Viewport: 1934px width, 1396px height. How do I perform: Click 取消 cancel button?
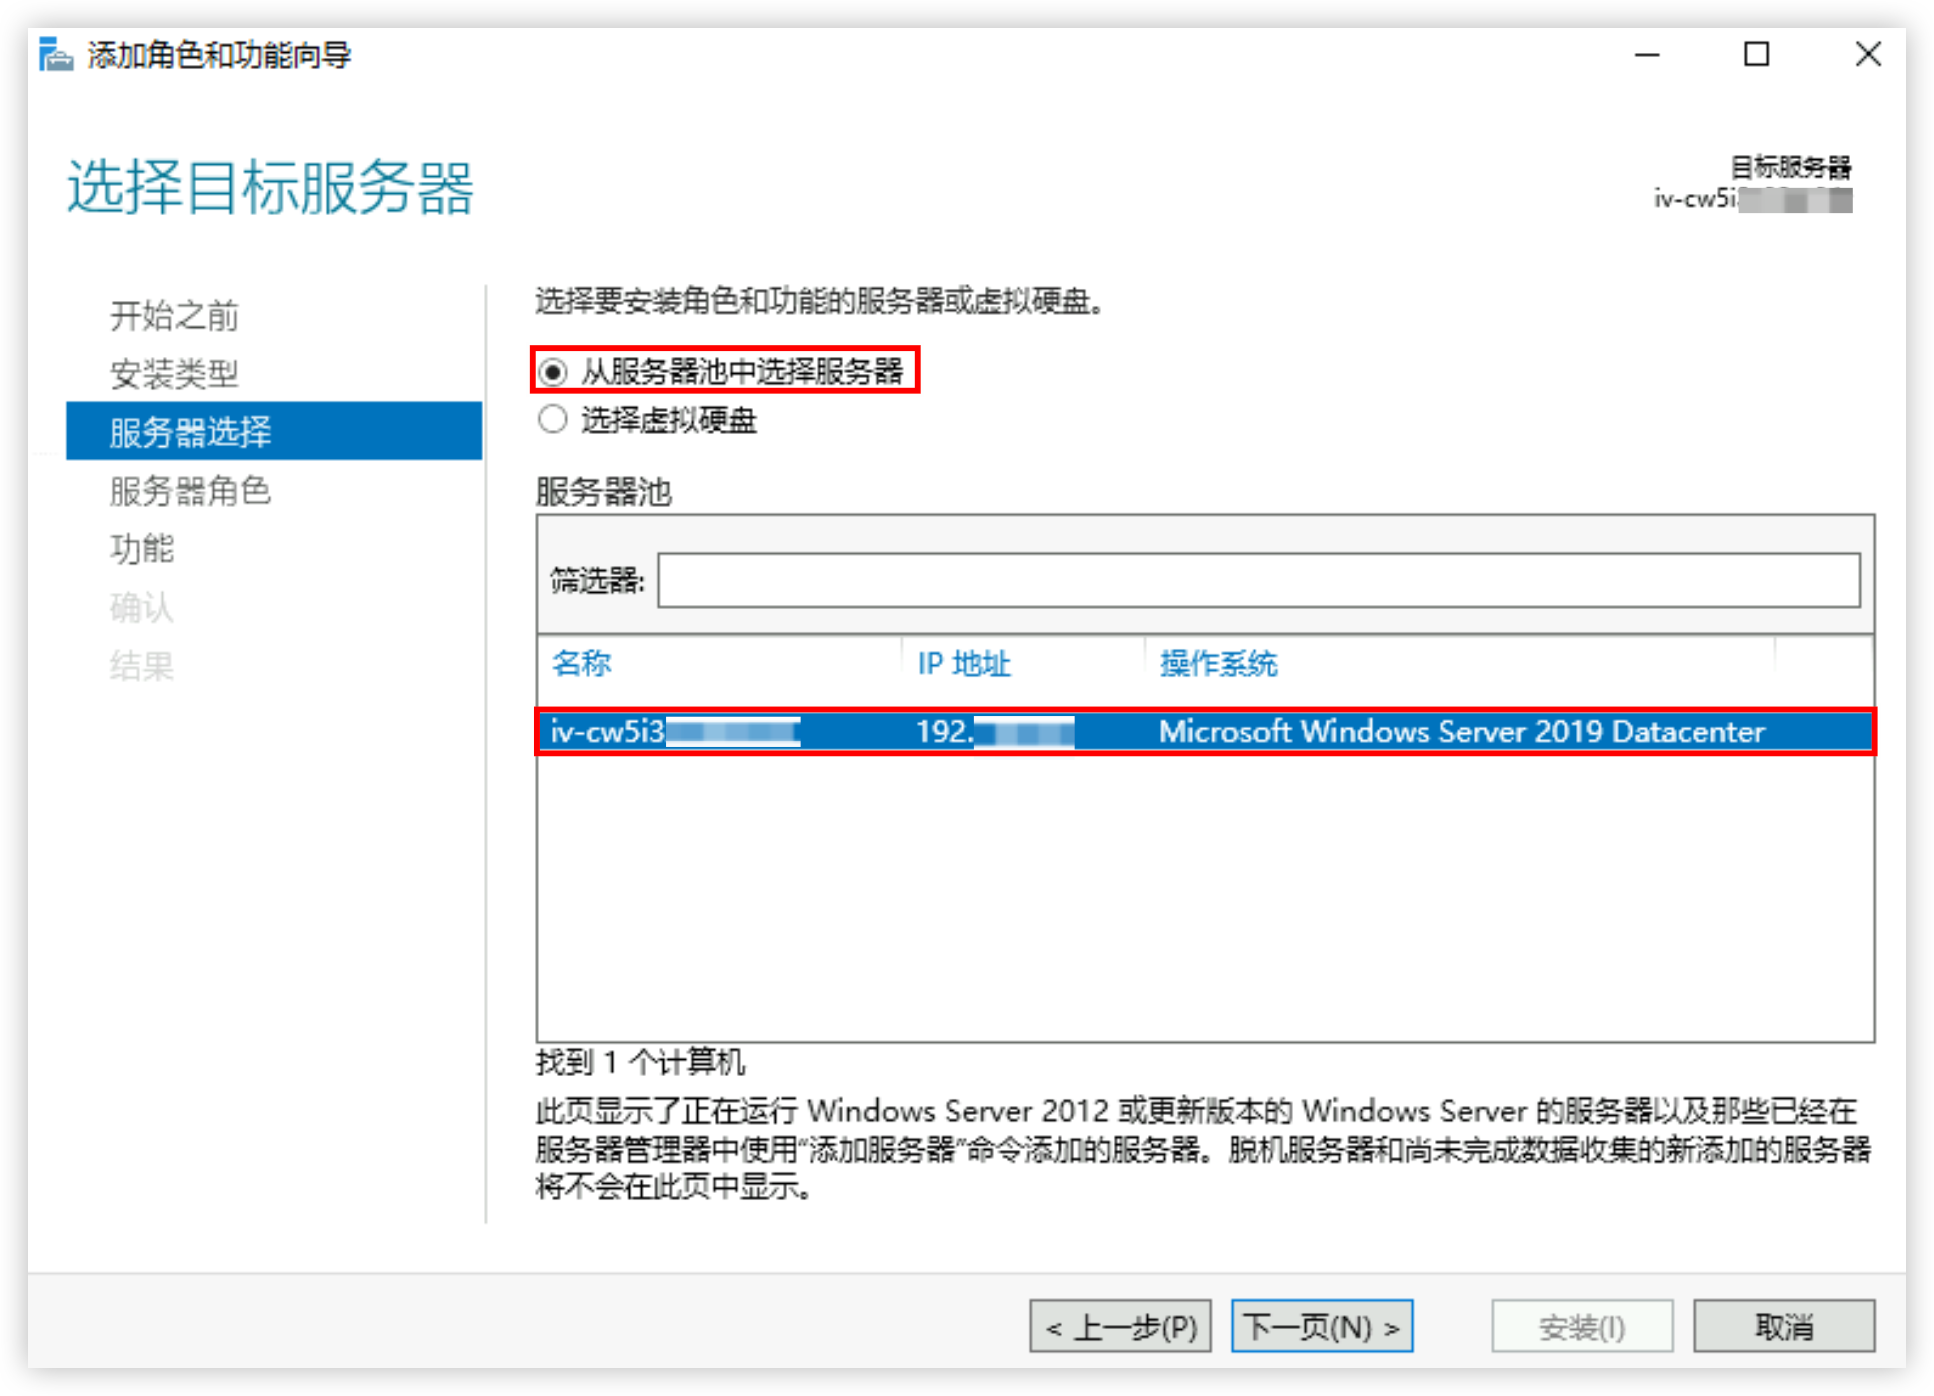pyautogui.click(x=1783, y=1326)
